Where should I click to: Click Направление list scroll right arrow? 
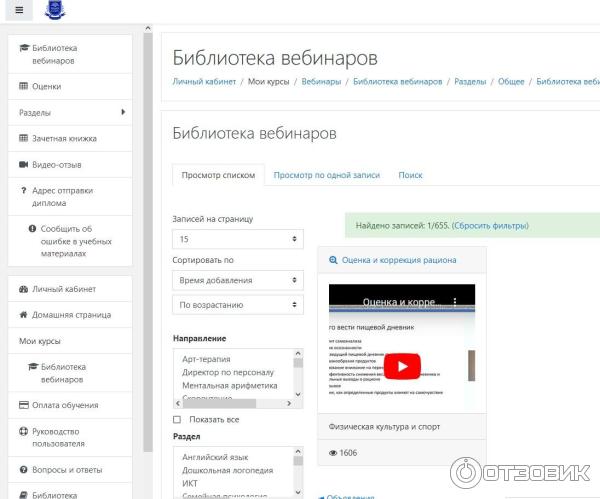[x=289, y=403]
